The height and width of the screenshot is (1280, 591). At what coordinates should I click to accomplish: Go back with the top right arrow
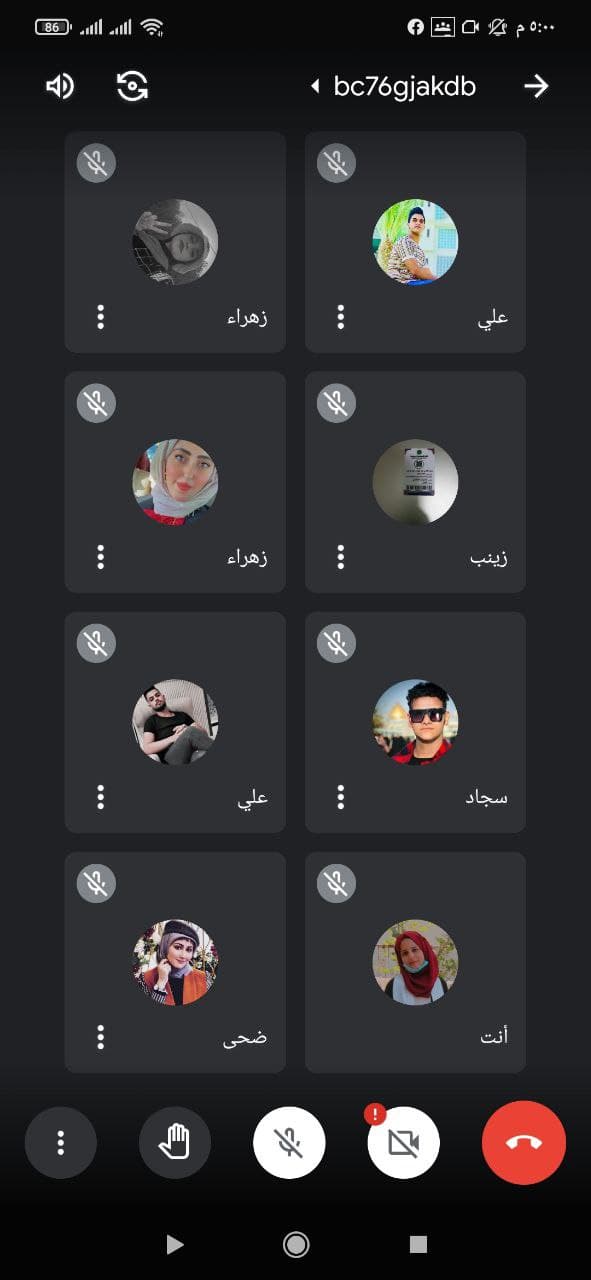point(537,86)
